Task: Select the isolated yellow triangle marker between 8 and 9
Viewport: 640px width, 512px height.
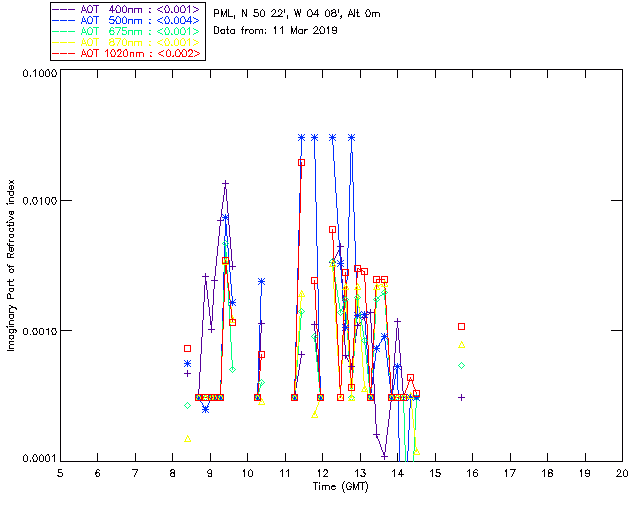Action: (x=187, y=439)
